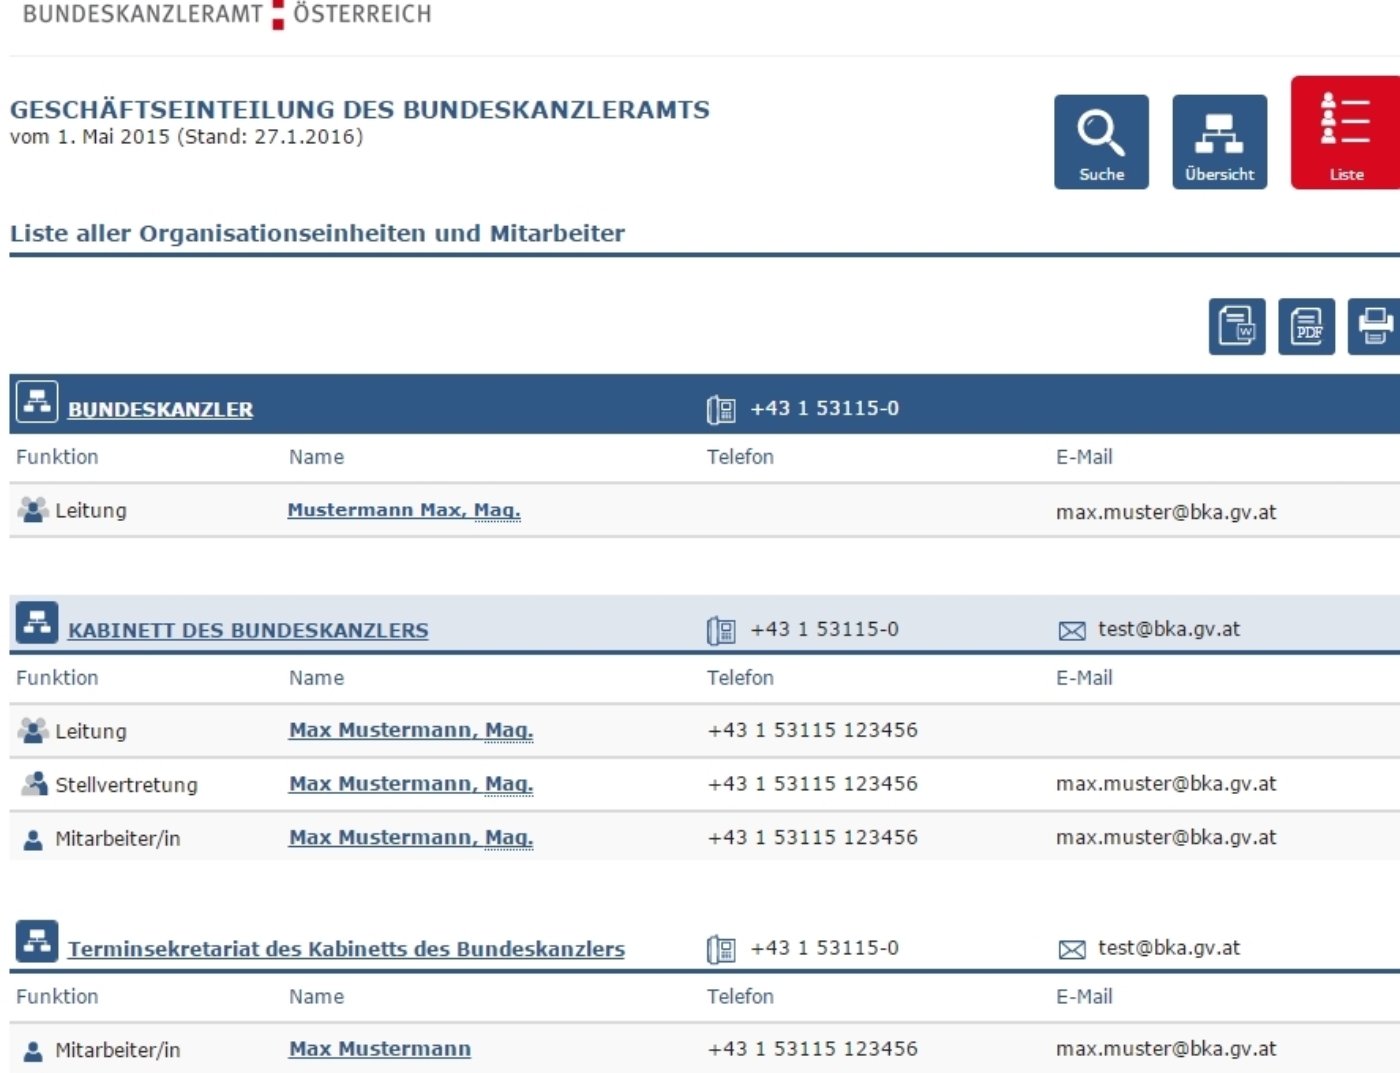Click org-chart icon beside KABINETT DES BUNDESKANZLERS
Screen dimensions: 1400x1073
pyautogui.click(x=37, y=623)
